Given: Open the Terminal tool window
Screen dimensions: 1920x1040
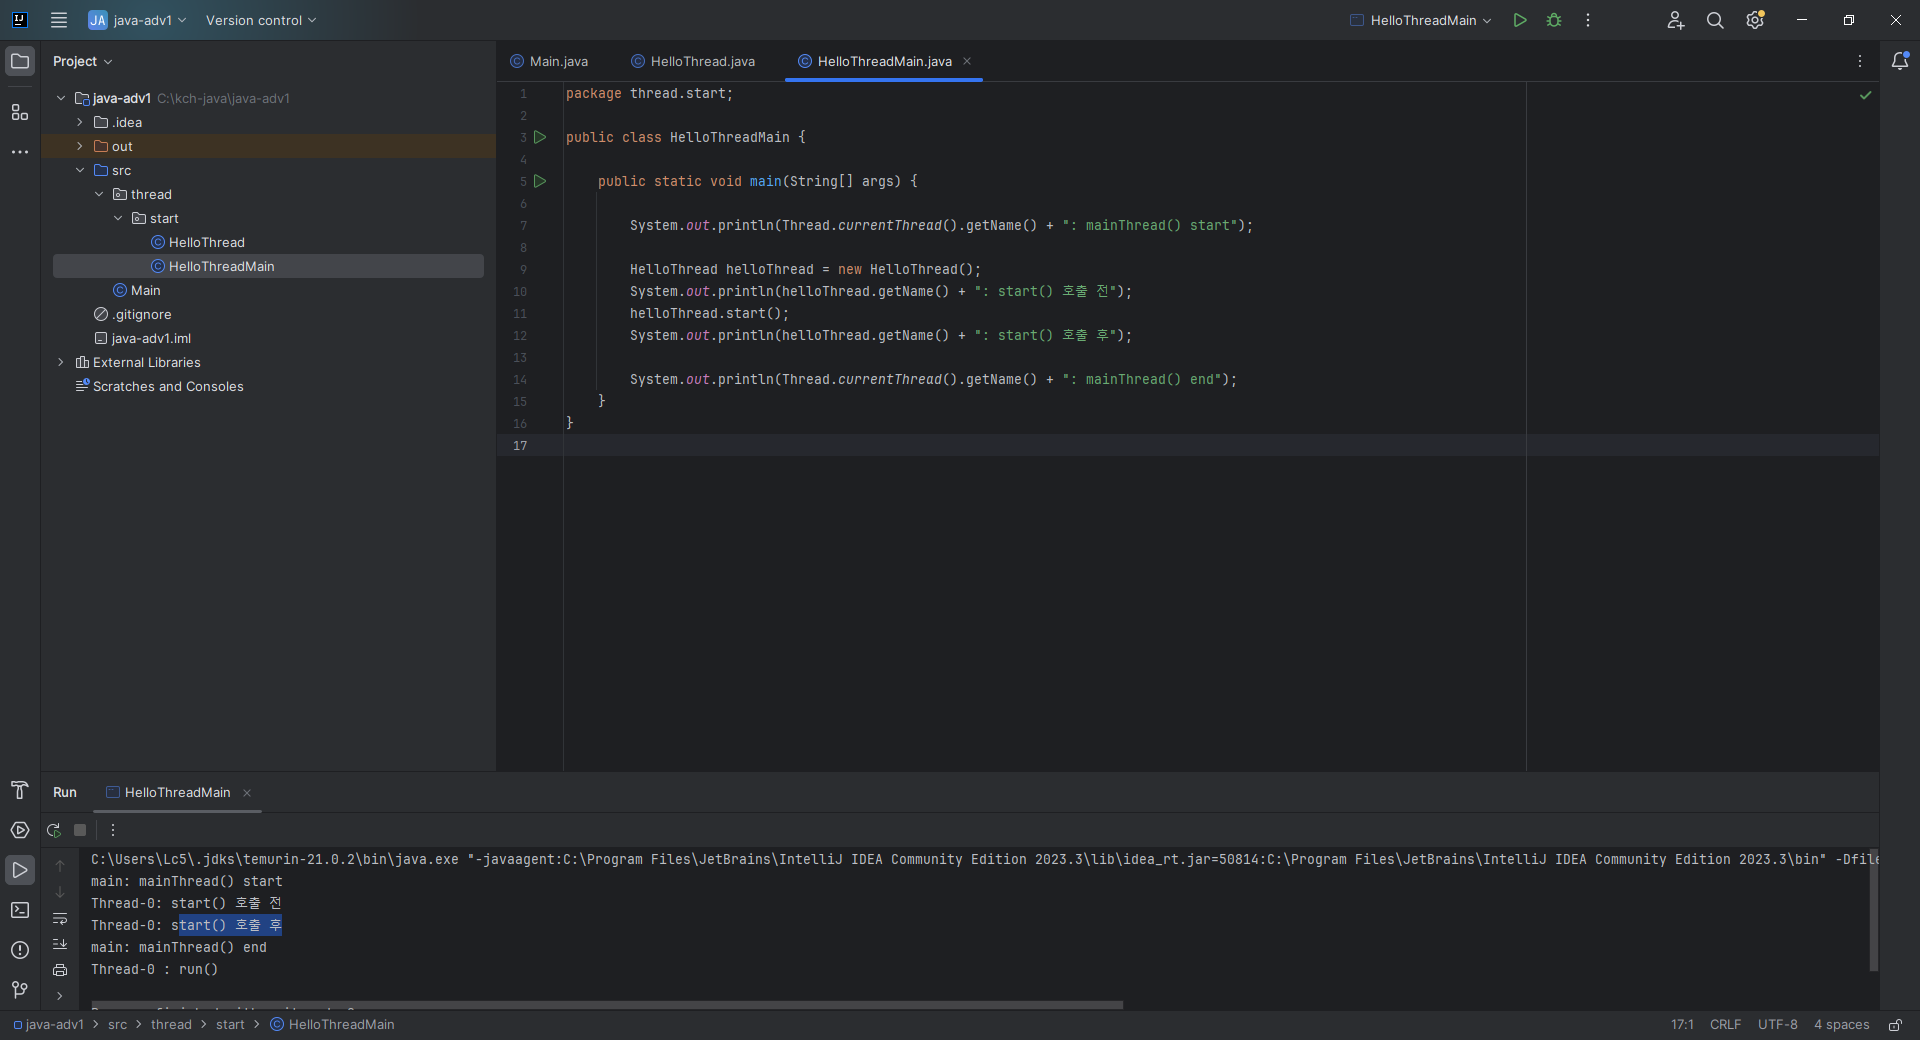Looking at the screenshot, I should point(20,910).
